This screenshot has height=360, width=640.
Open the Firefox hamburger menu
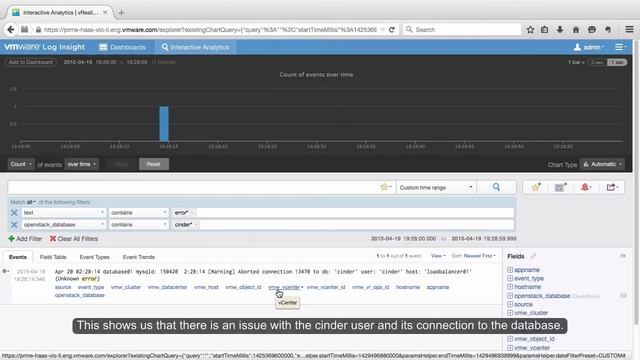(629, 29)
